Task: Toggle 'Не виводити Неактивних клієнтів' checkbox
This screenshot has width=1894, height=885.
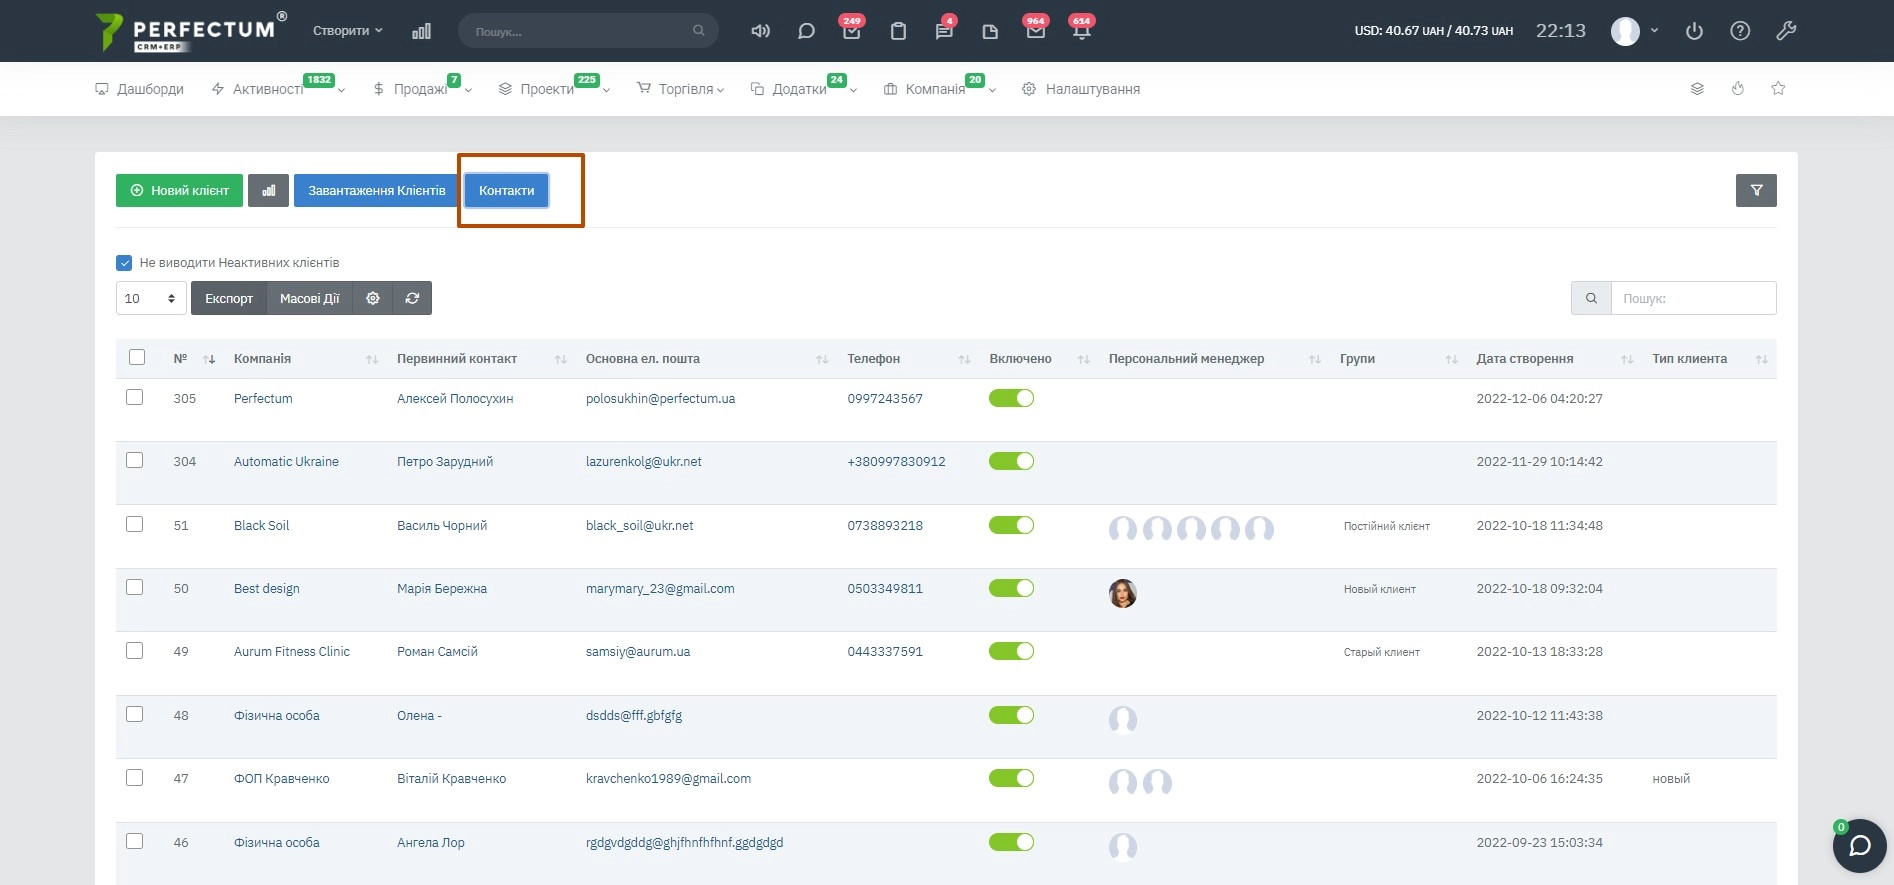Action: pyautogui.click(x=124, y=263)
